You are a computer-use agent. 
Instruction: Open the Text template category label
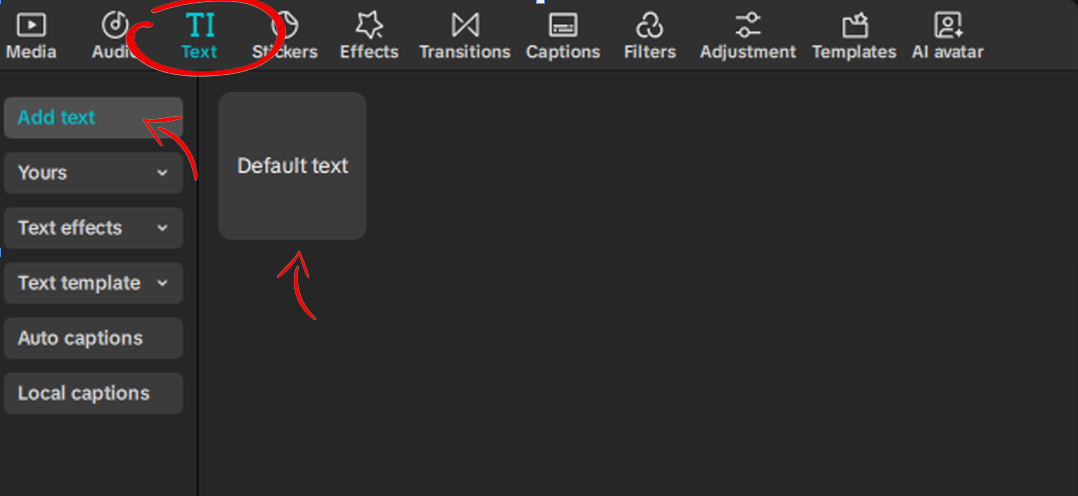click(x=79, y=283)
